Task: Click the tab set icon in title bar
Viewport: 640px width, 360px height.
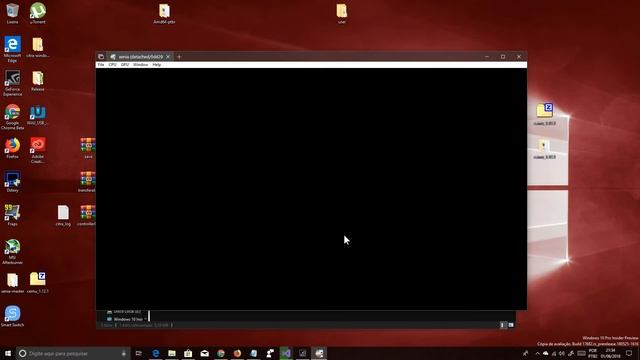Action: (x=101, y=57)
